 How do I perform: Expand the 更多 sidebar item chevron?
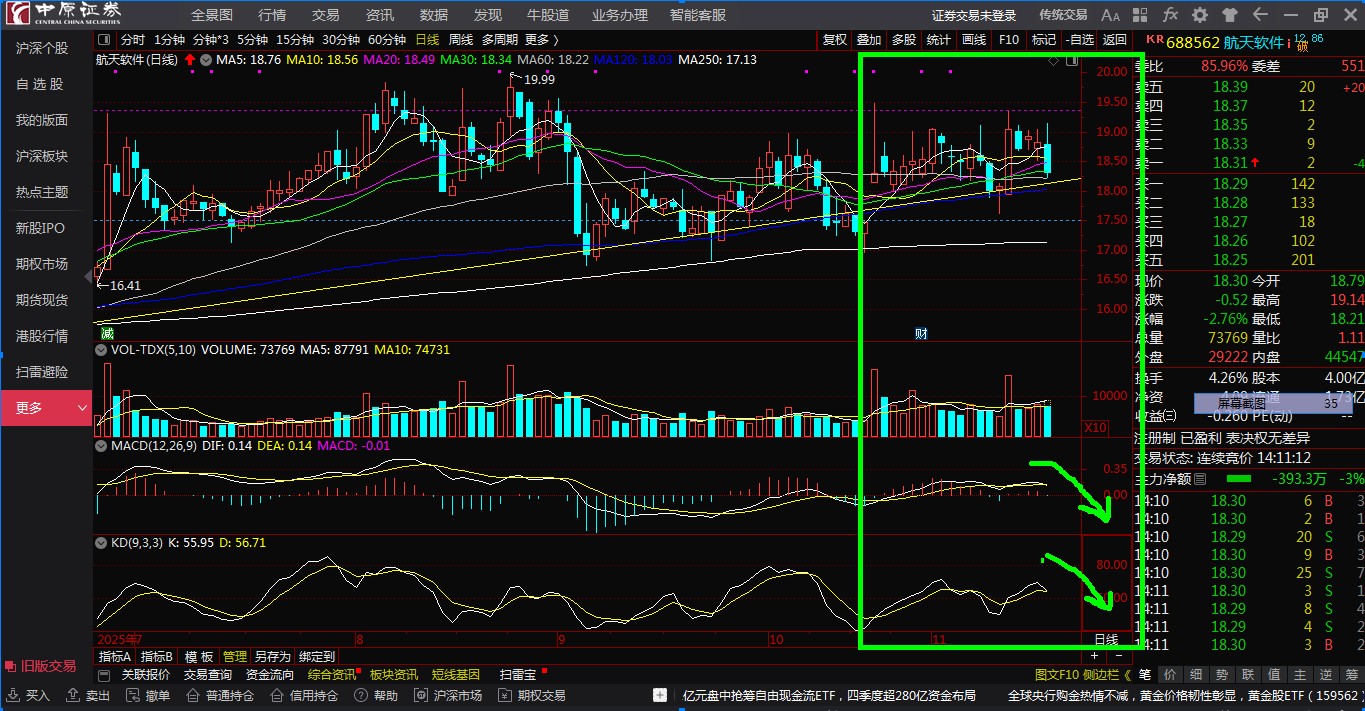(82, 408)
